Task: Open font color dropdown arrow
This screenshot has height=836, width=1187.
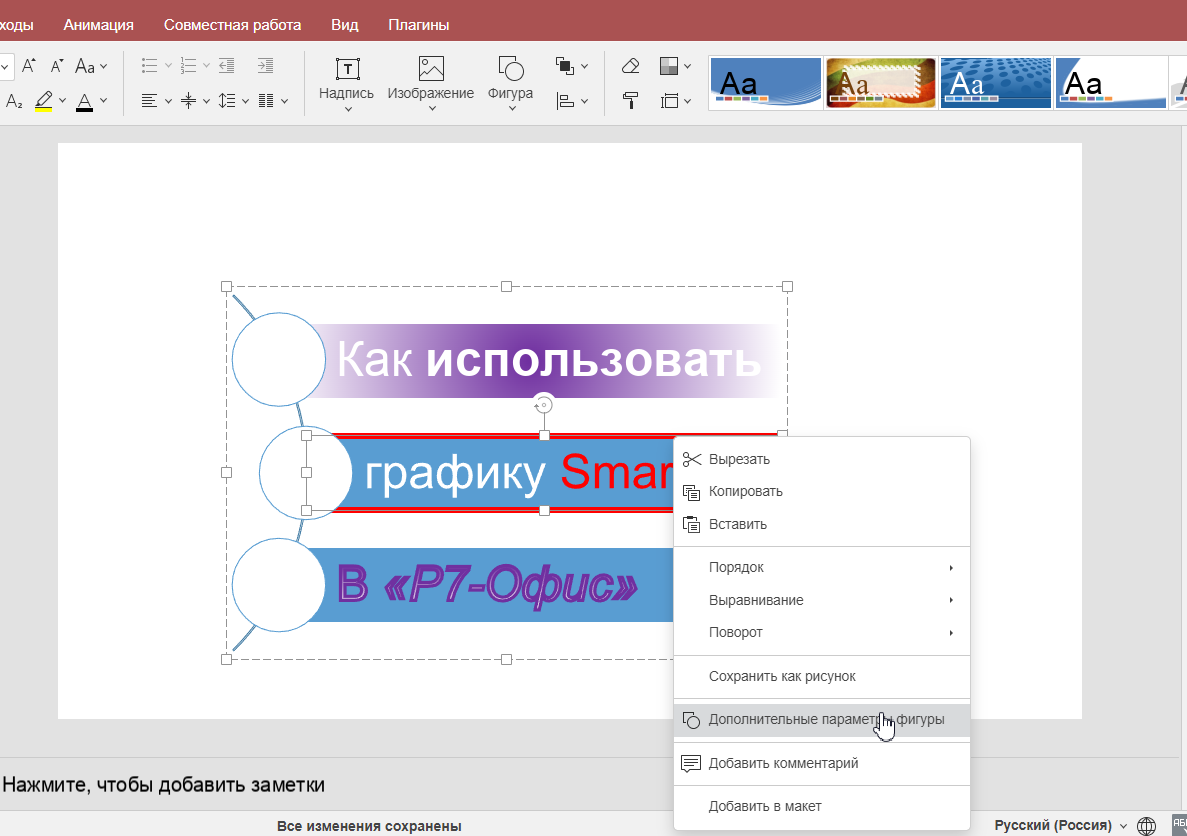Action: pyautogui.click(x=103, y=101)
